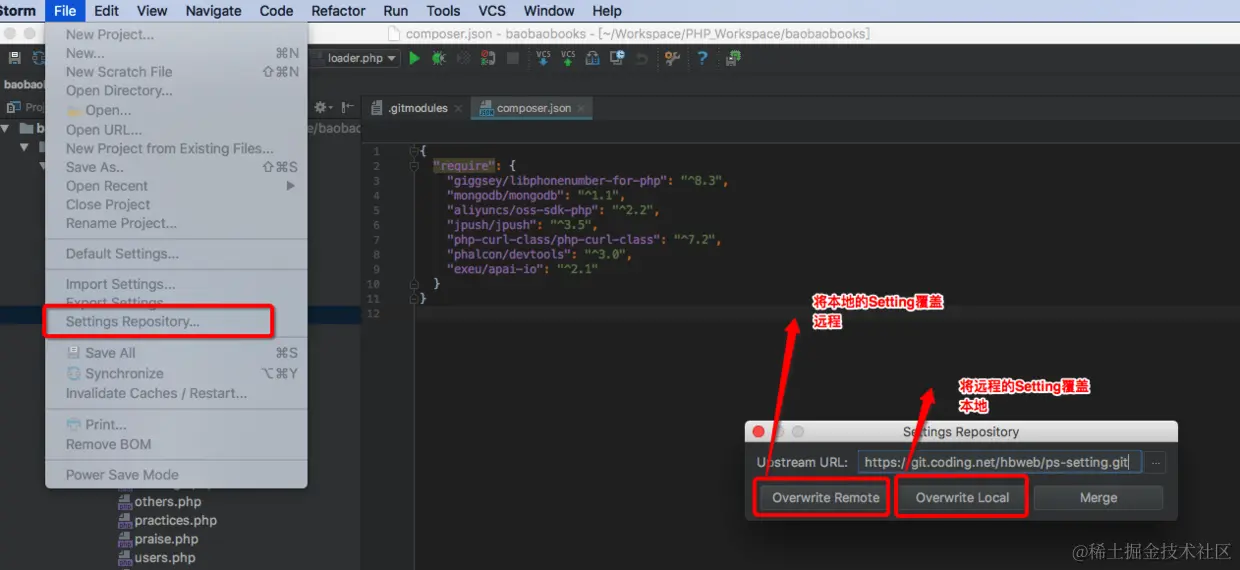The height and width of the screenshot is (570, 1240).
Task: Click VCS Commit green arrow icon
Action: point(568,58)
